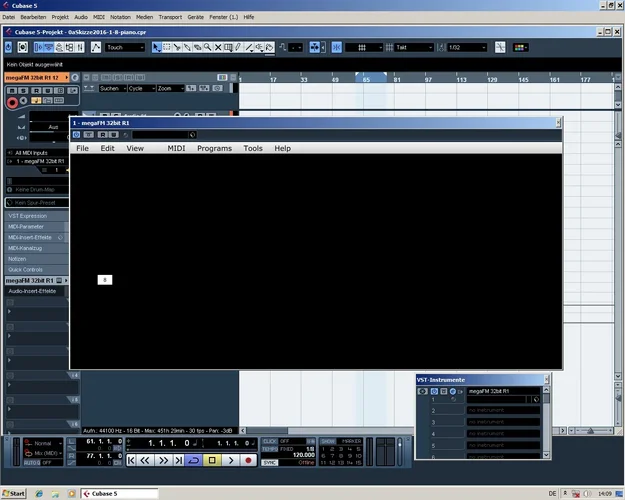The width and height of the screenshot is (625, 500).
Task: Select the Erase tool
Action: coord(197,47)
